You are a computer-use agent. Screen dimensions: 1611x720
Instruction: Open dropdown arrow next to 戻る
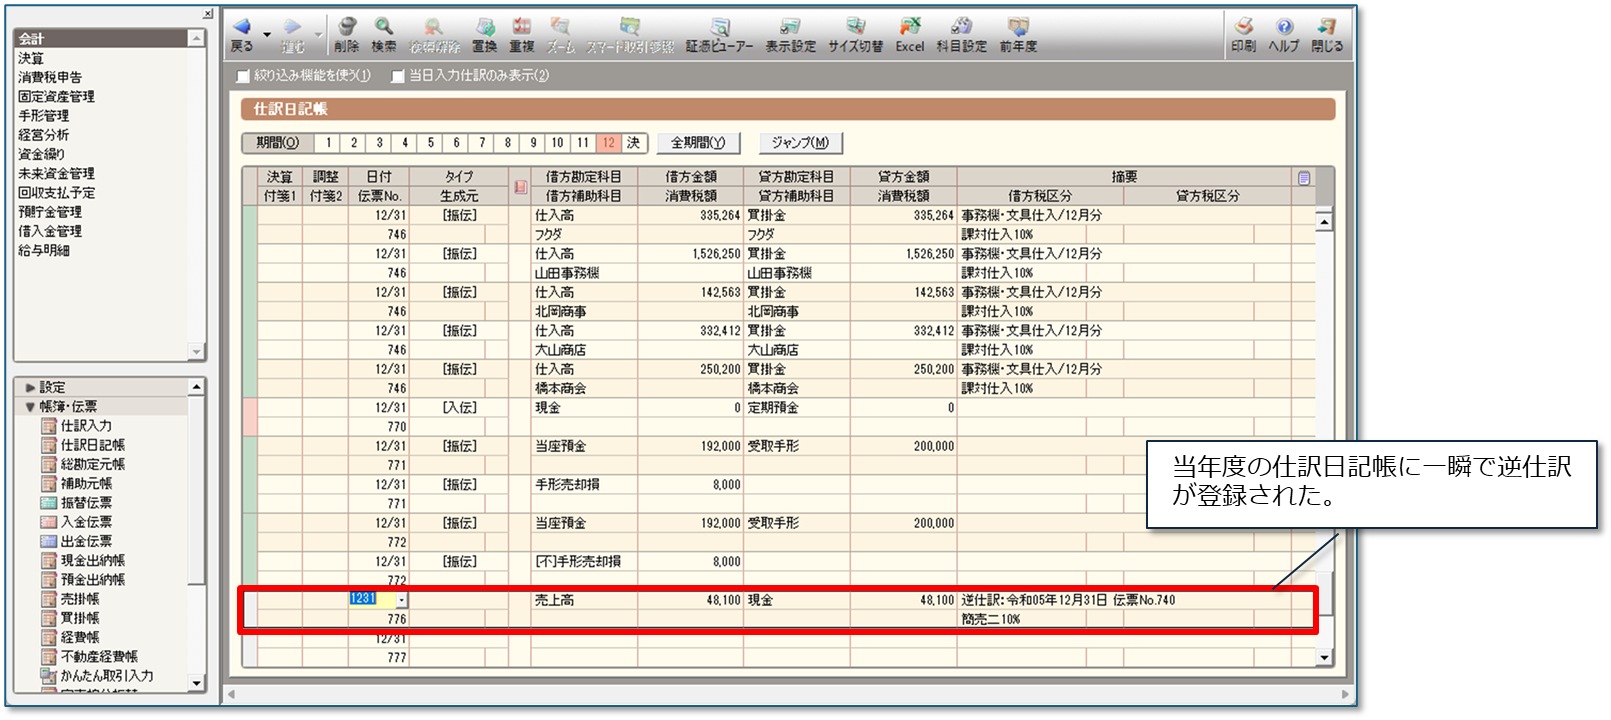(267, 35)
